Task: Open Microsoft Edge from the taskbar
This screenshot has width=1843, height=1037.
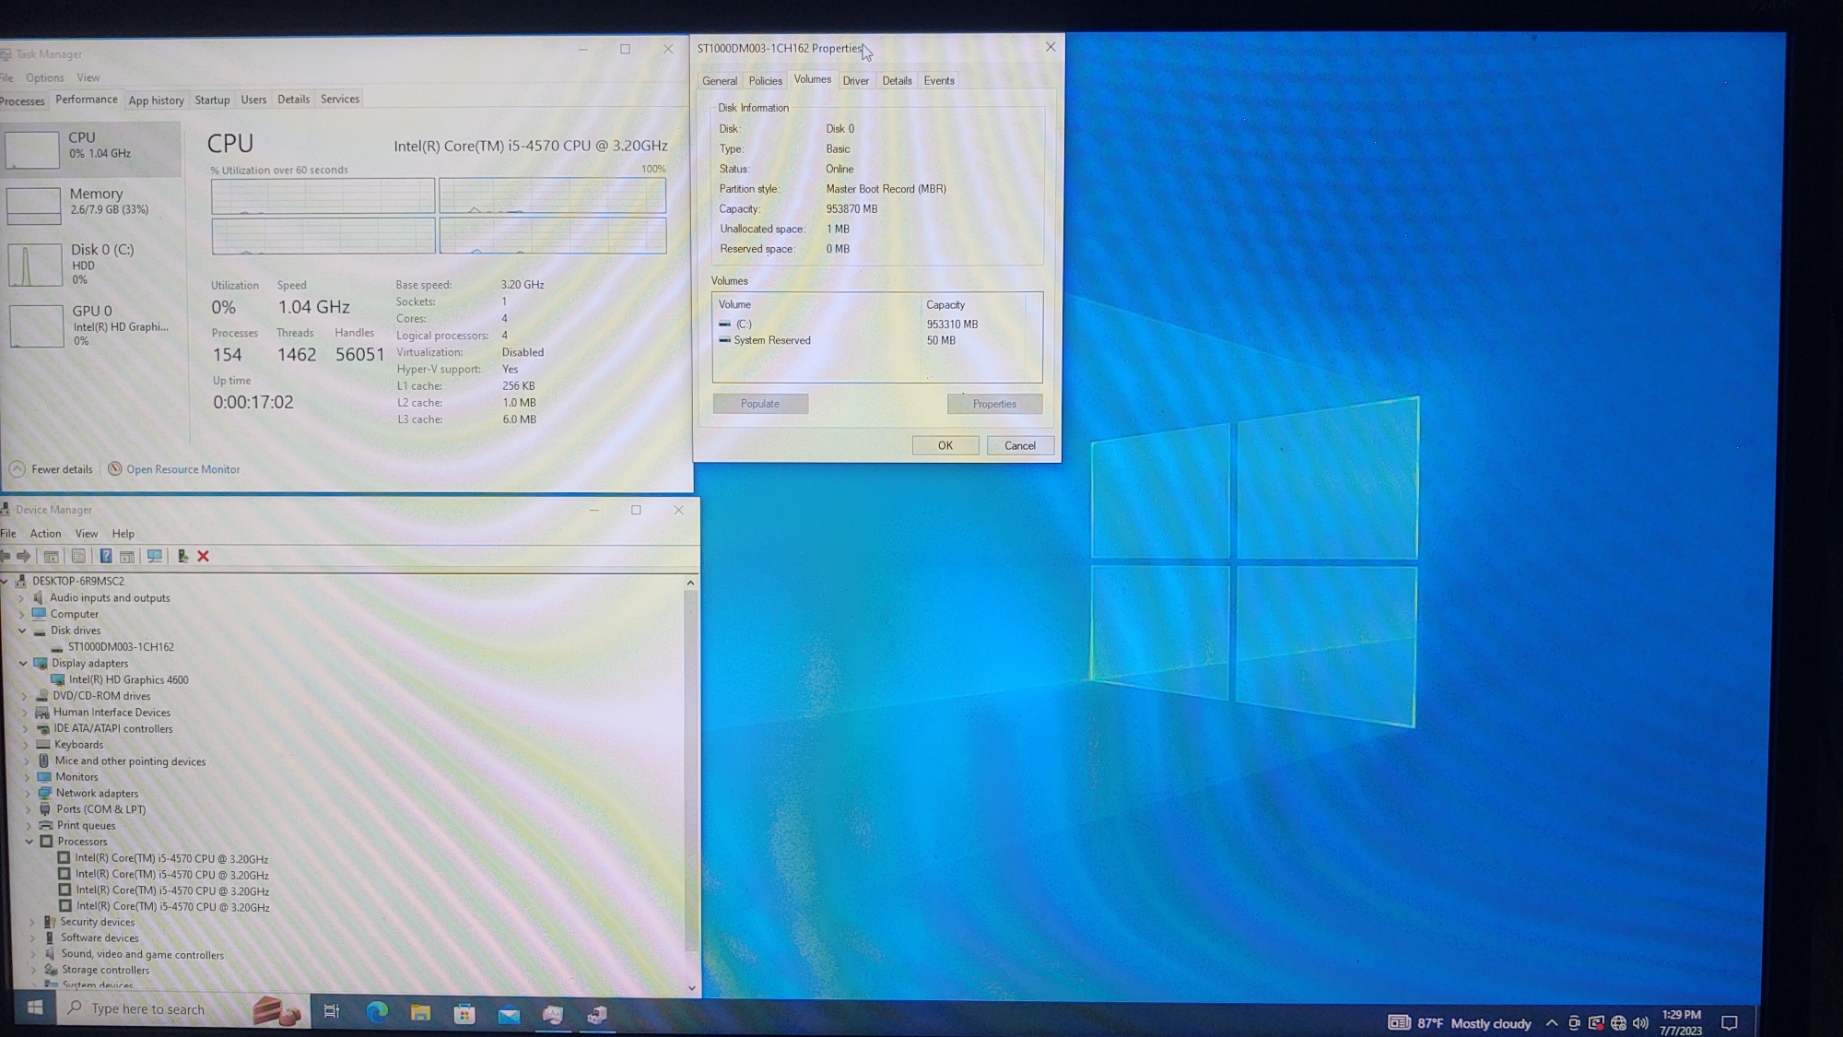Action: point(377,1012)
